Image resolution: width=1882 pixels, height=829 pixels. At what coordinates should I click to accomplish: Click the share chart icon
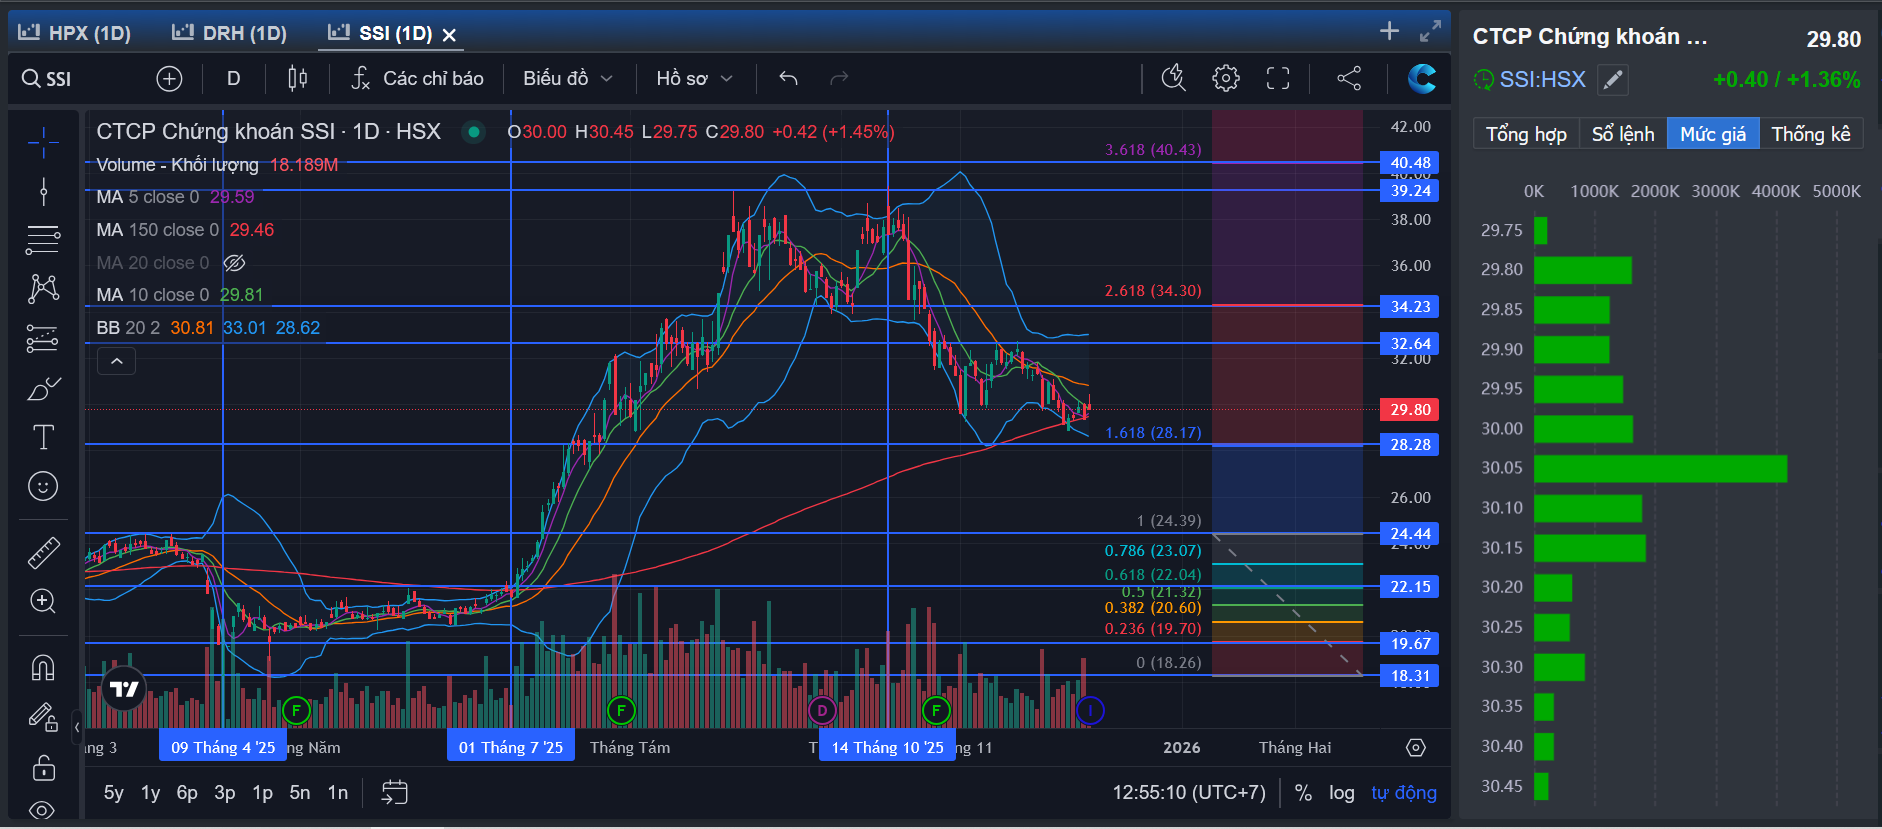point(1349,78)
